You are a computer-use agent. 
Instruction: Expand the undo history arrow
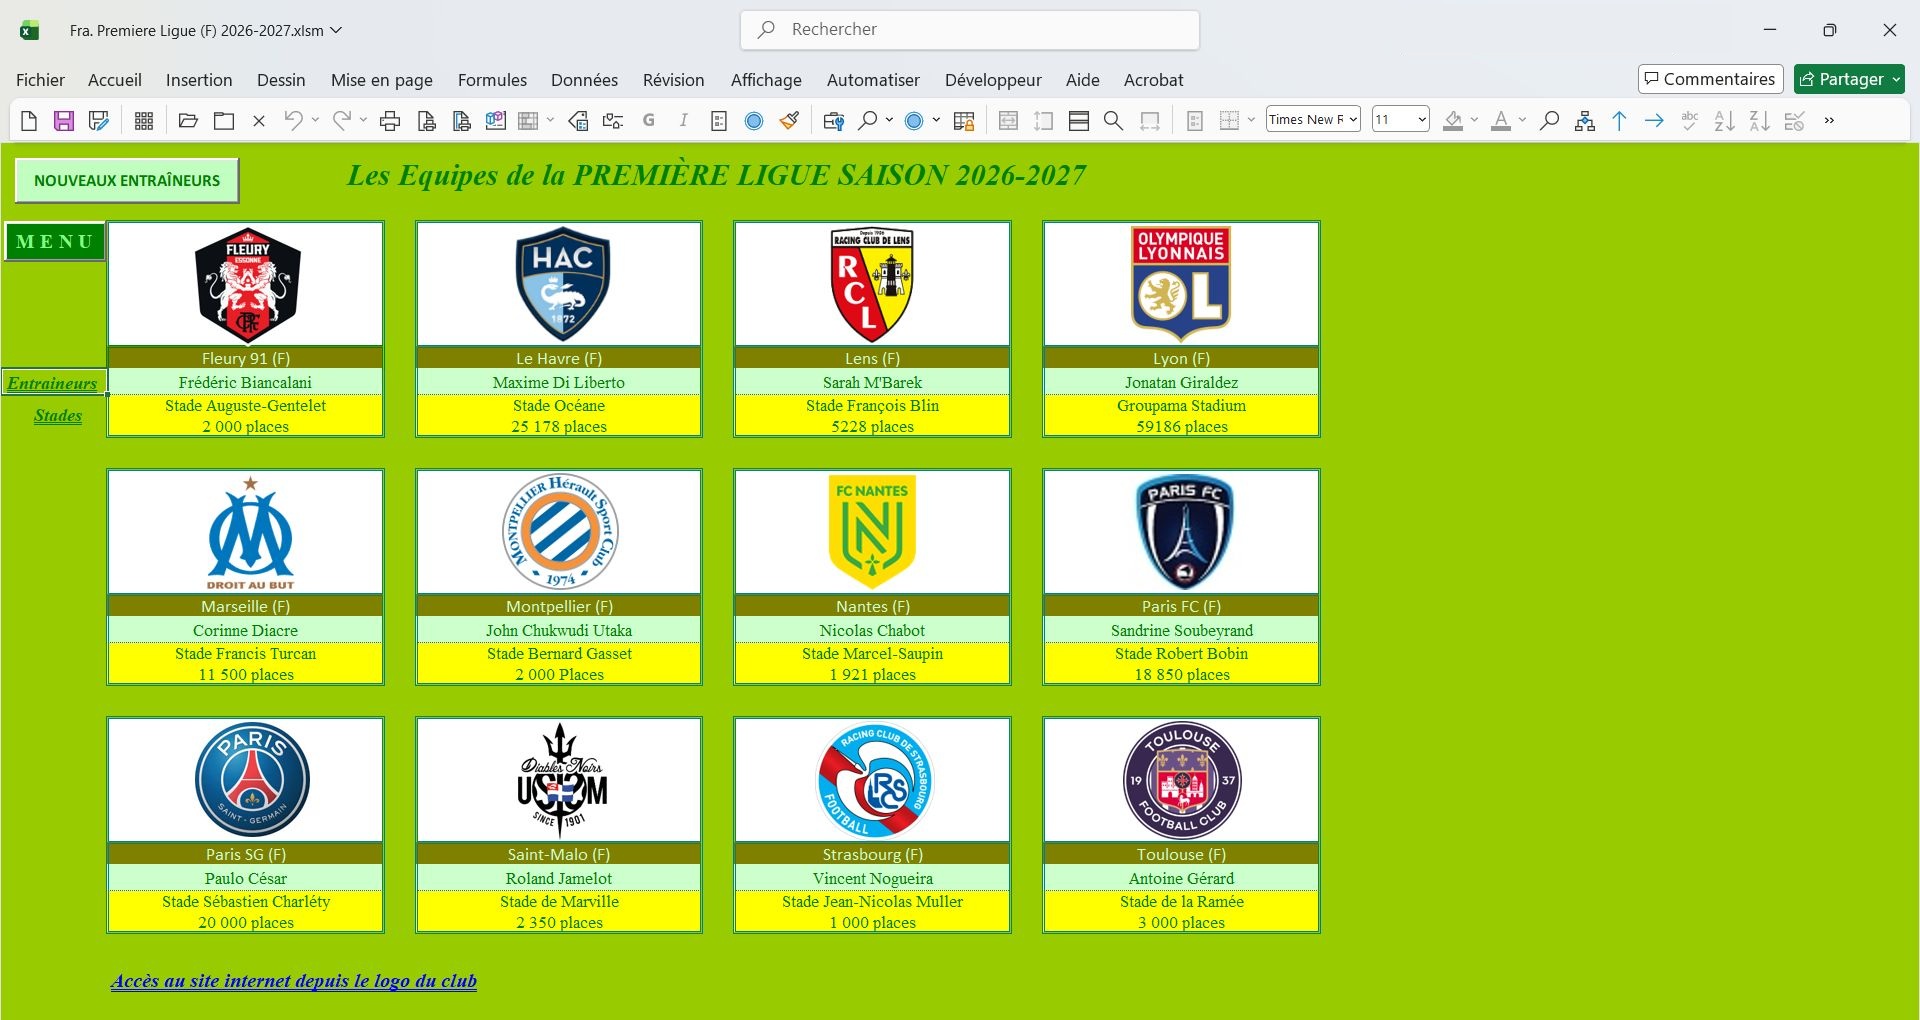(315, 121)
